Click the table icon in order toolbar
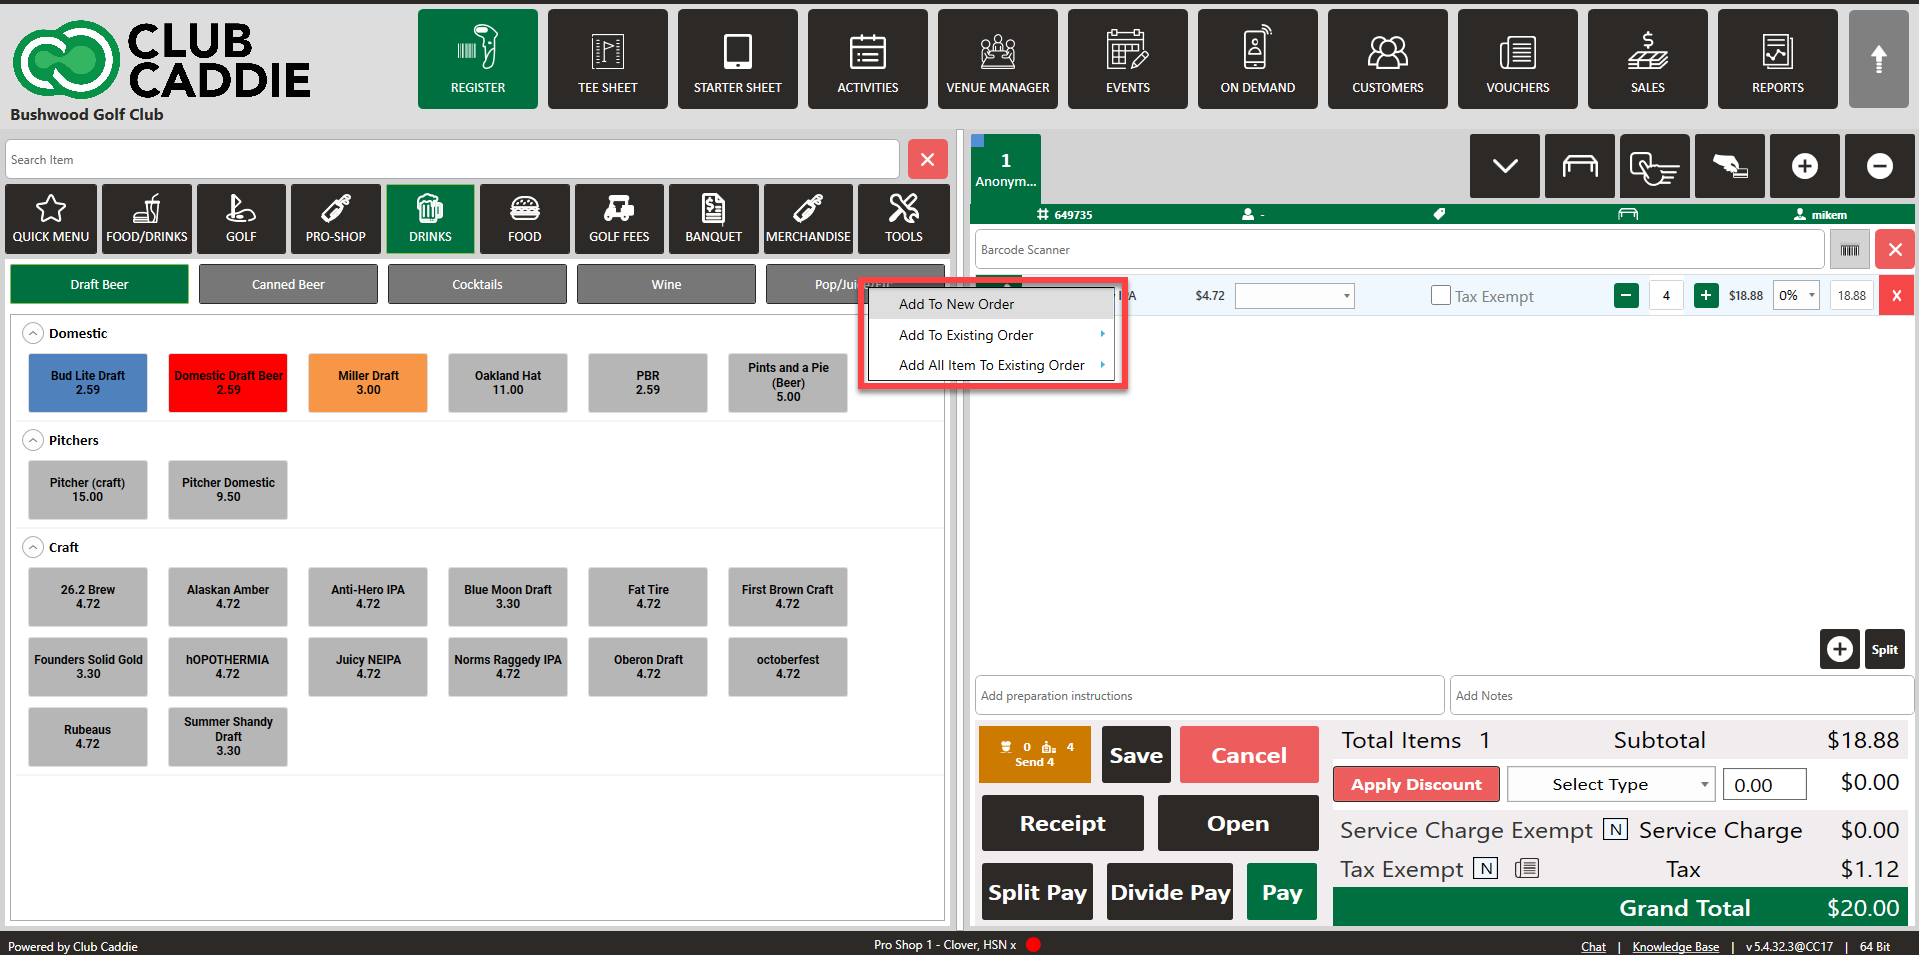 pyautogui.click(x=1579, y=166)
